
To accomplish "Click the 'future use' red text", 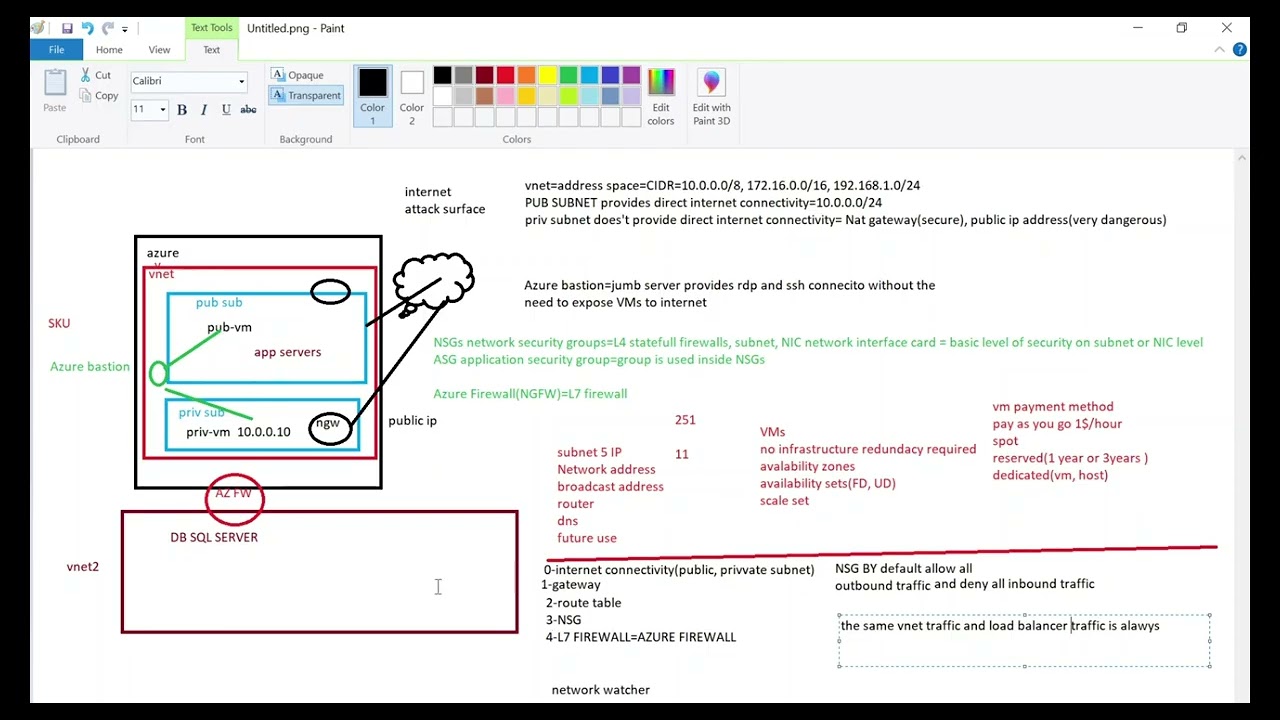I will 587,538.
